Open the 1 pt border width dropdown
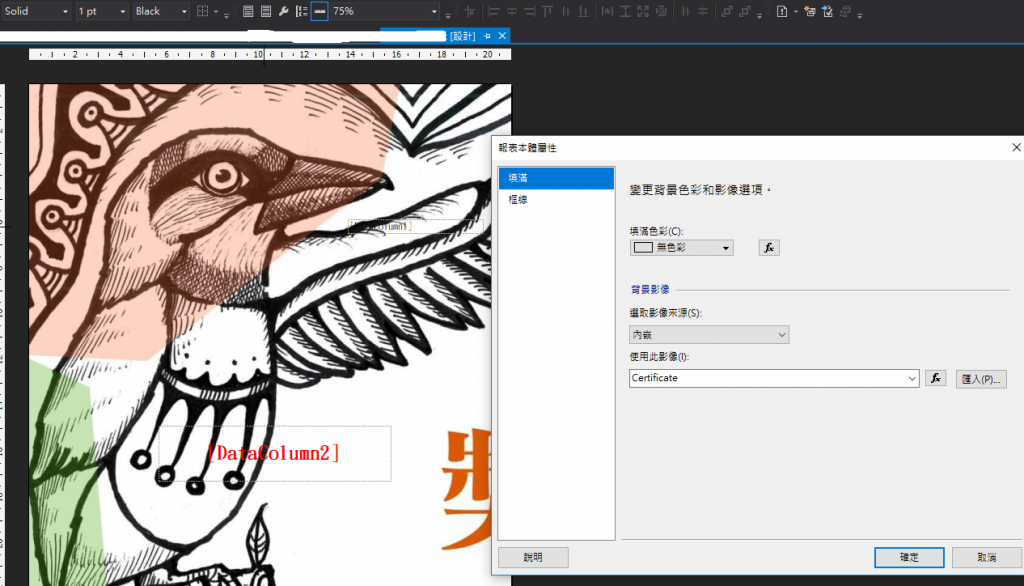This screenshot has width=1024, height=586. [x=102, y=11]
